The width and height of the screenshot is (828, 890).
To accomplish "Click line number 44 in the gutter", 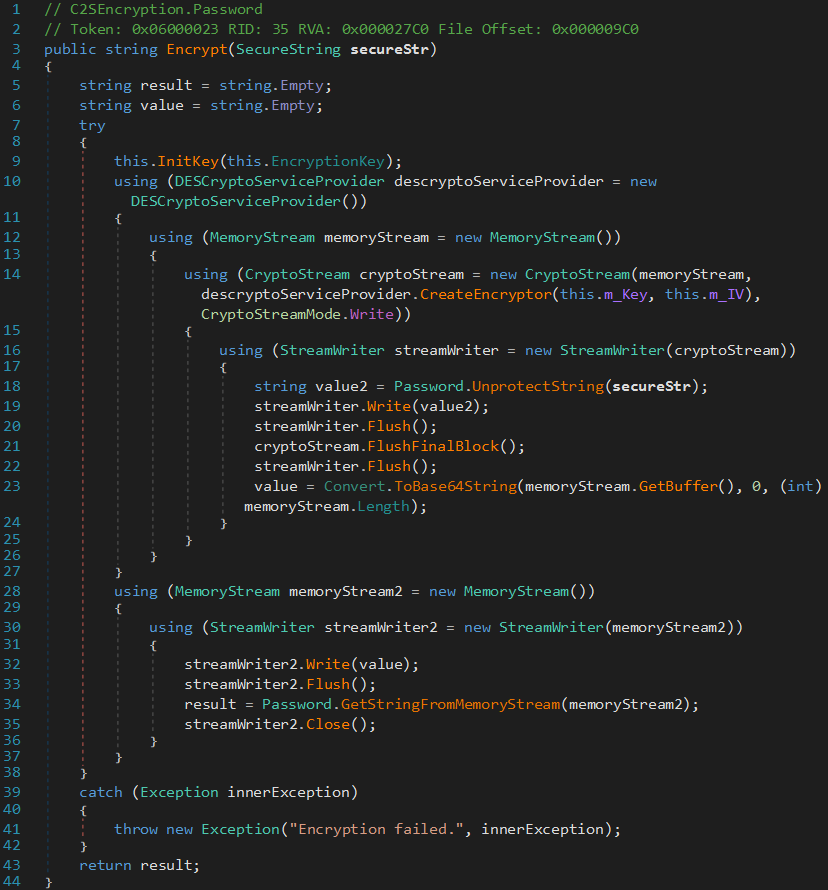I will pos(12,881).
